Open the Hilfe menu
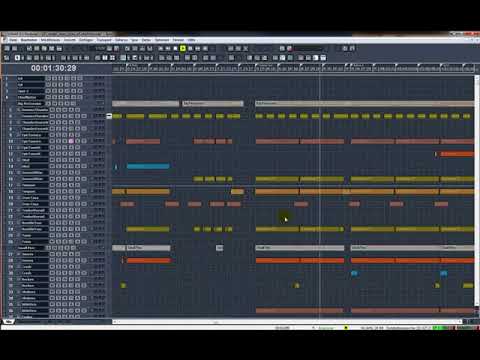This screenshot has width=480, height=360. point(191,40)
